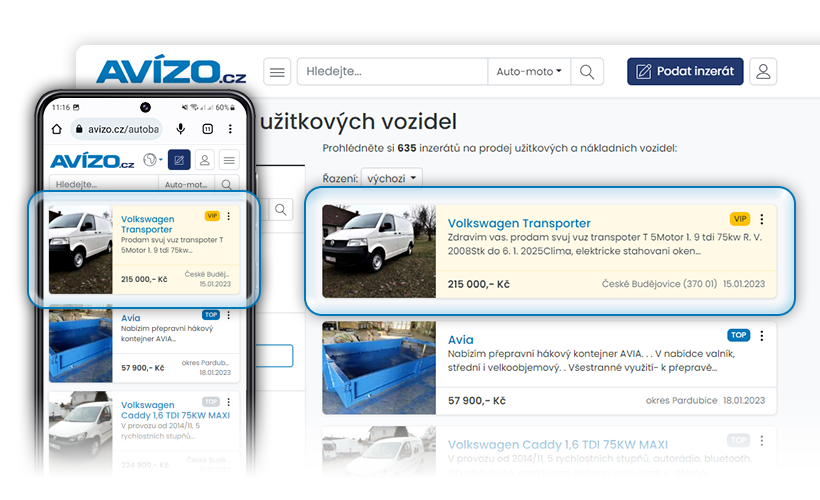This screenshot has height=500, width=820.
Task: Click the 57 900,- Kč price on desktop
Action: point(476,401)
